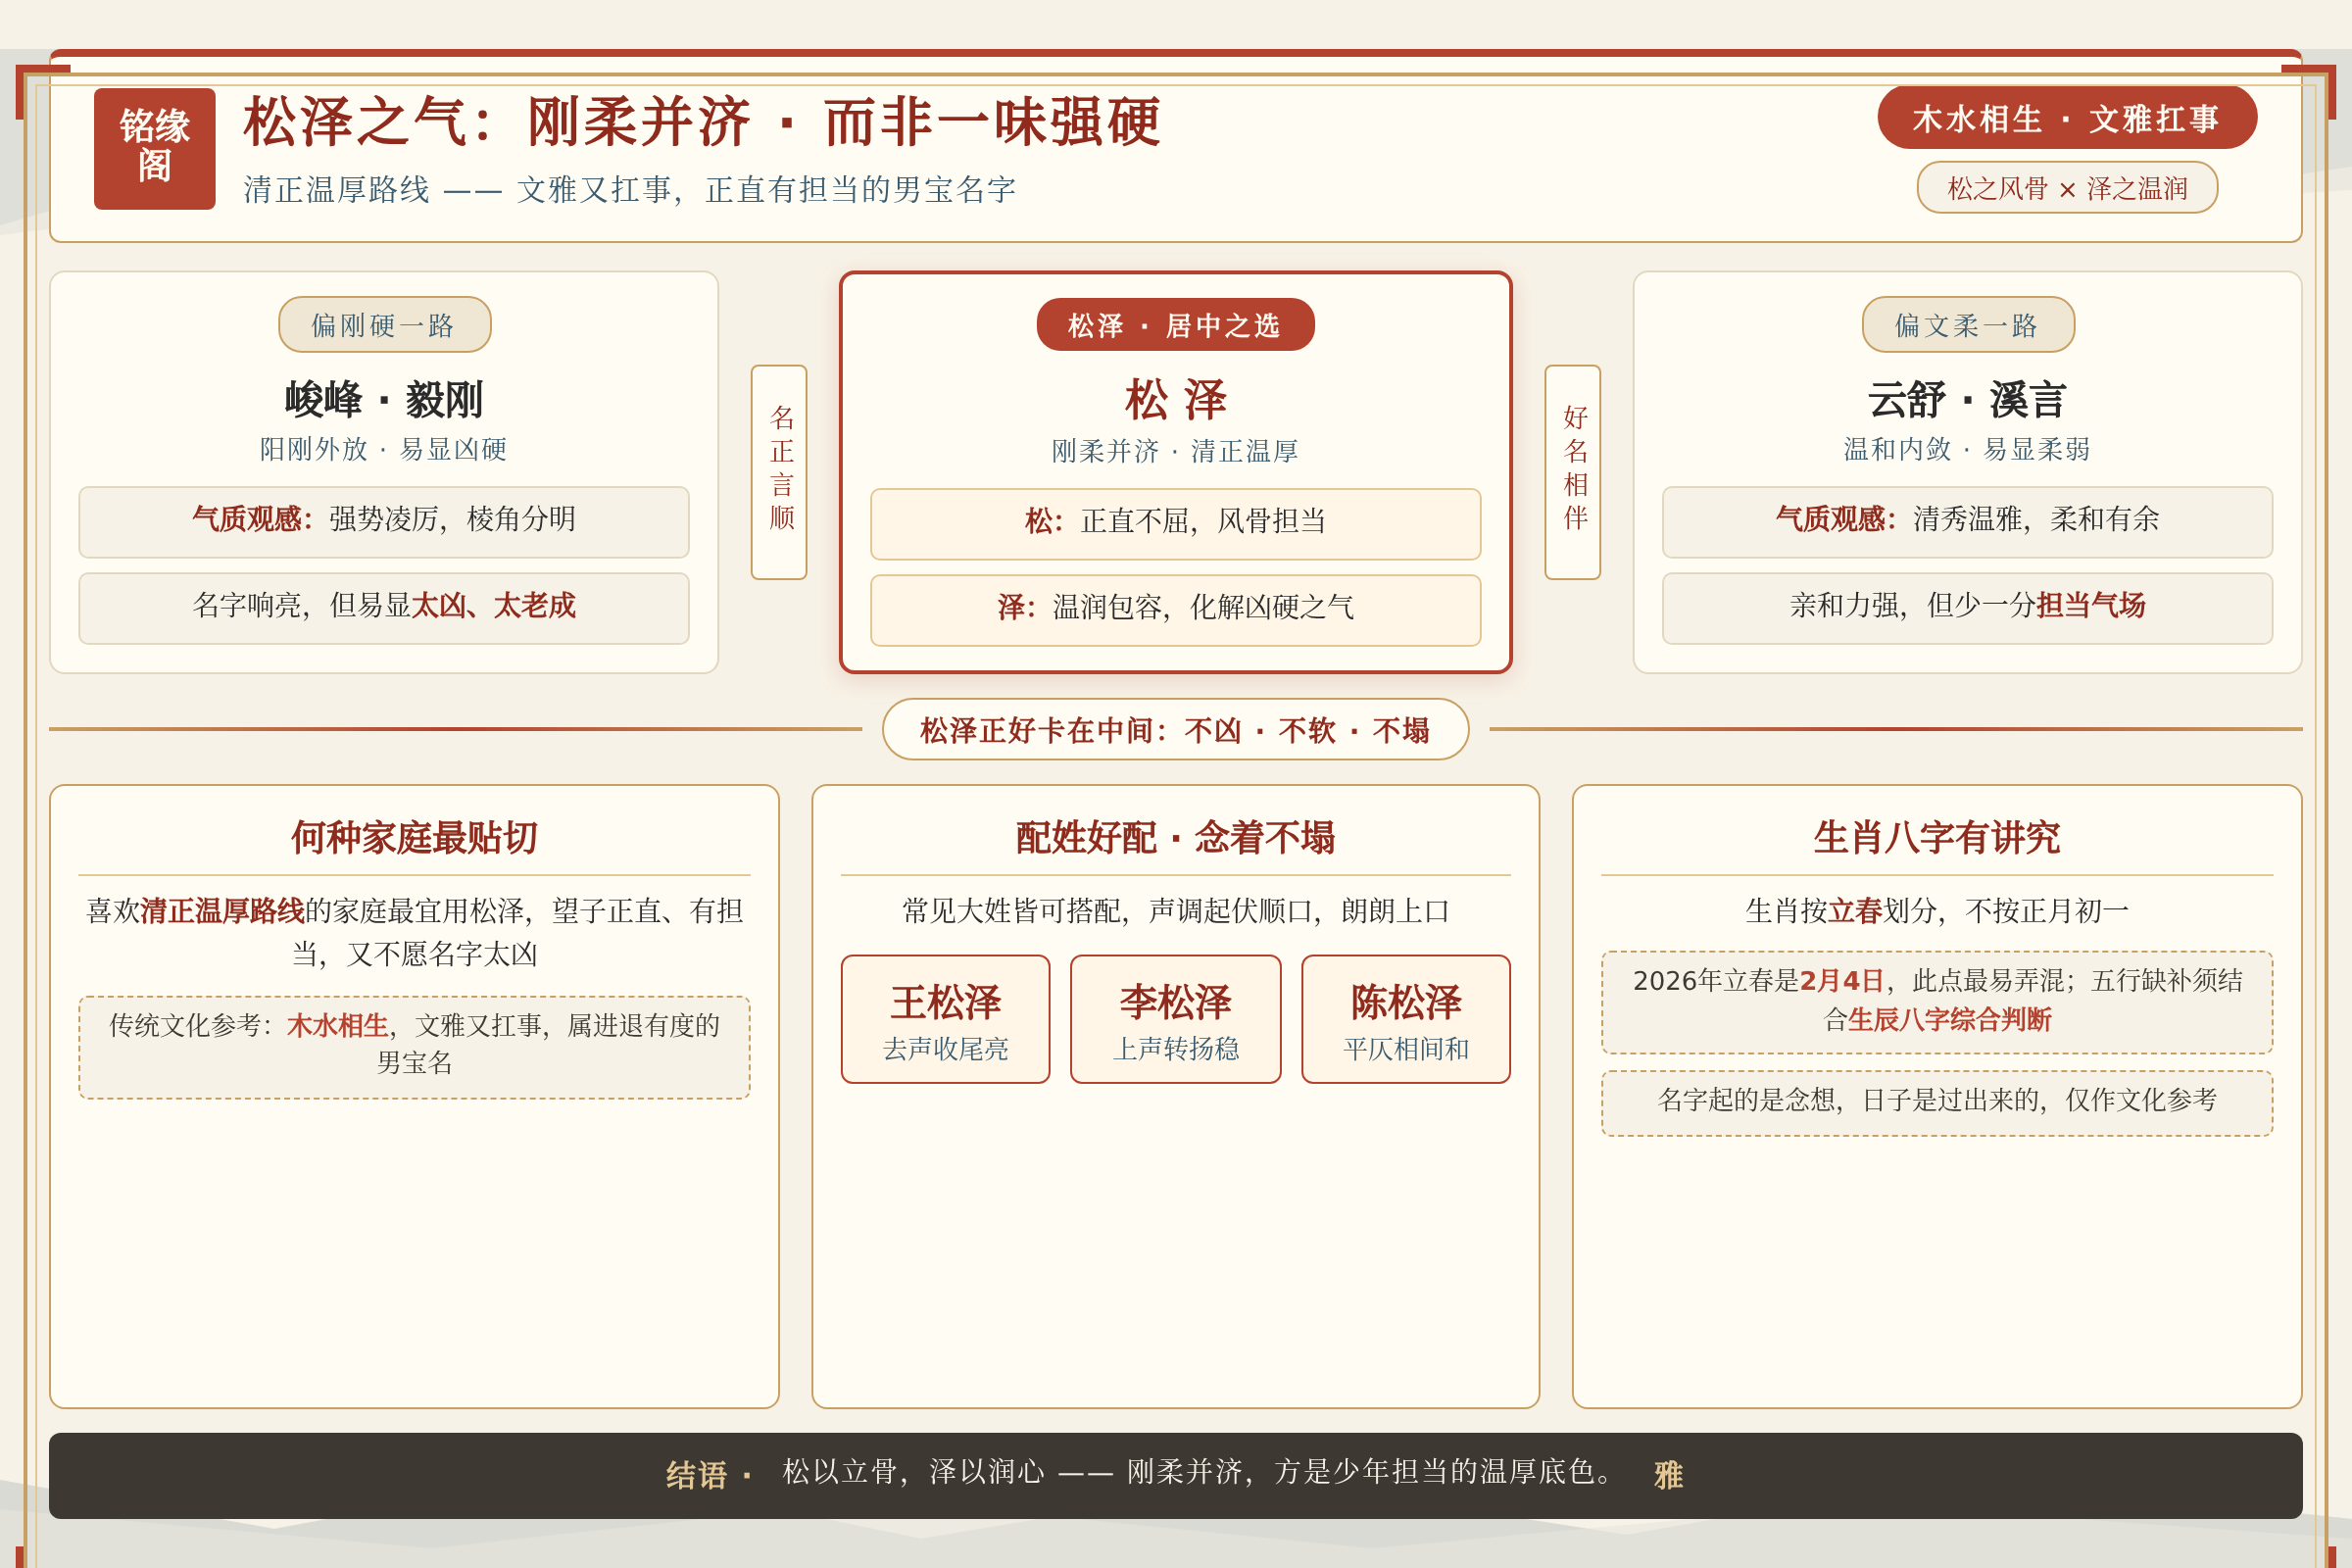Click the 配姓好配·念着不塌 heading

click(1175, 837)
